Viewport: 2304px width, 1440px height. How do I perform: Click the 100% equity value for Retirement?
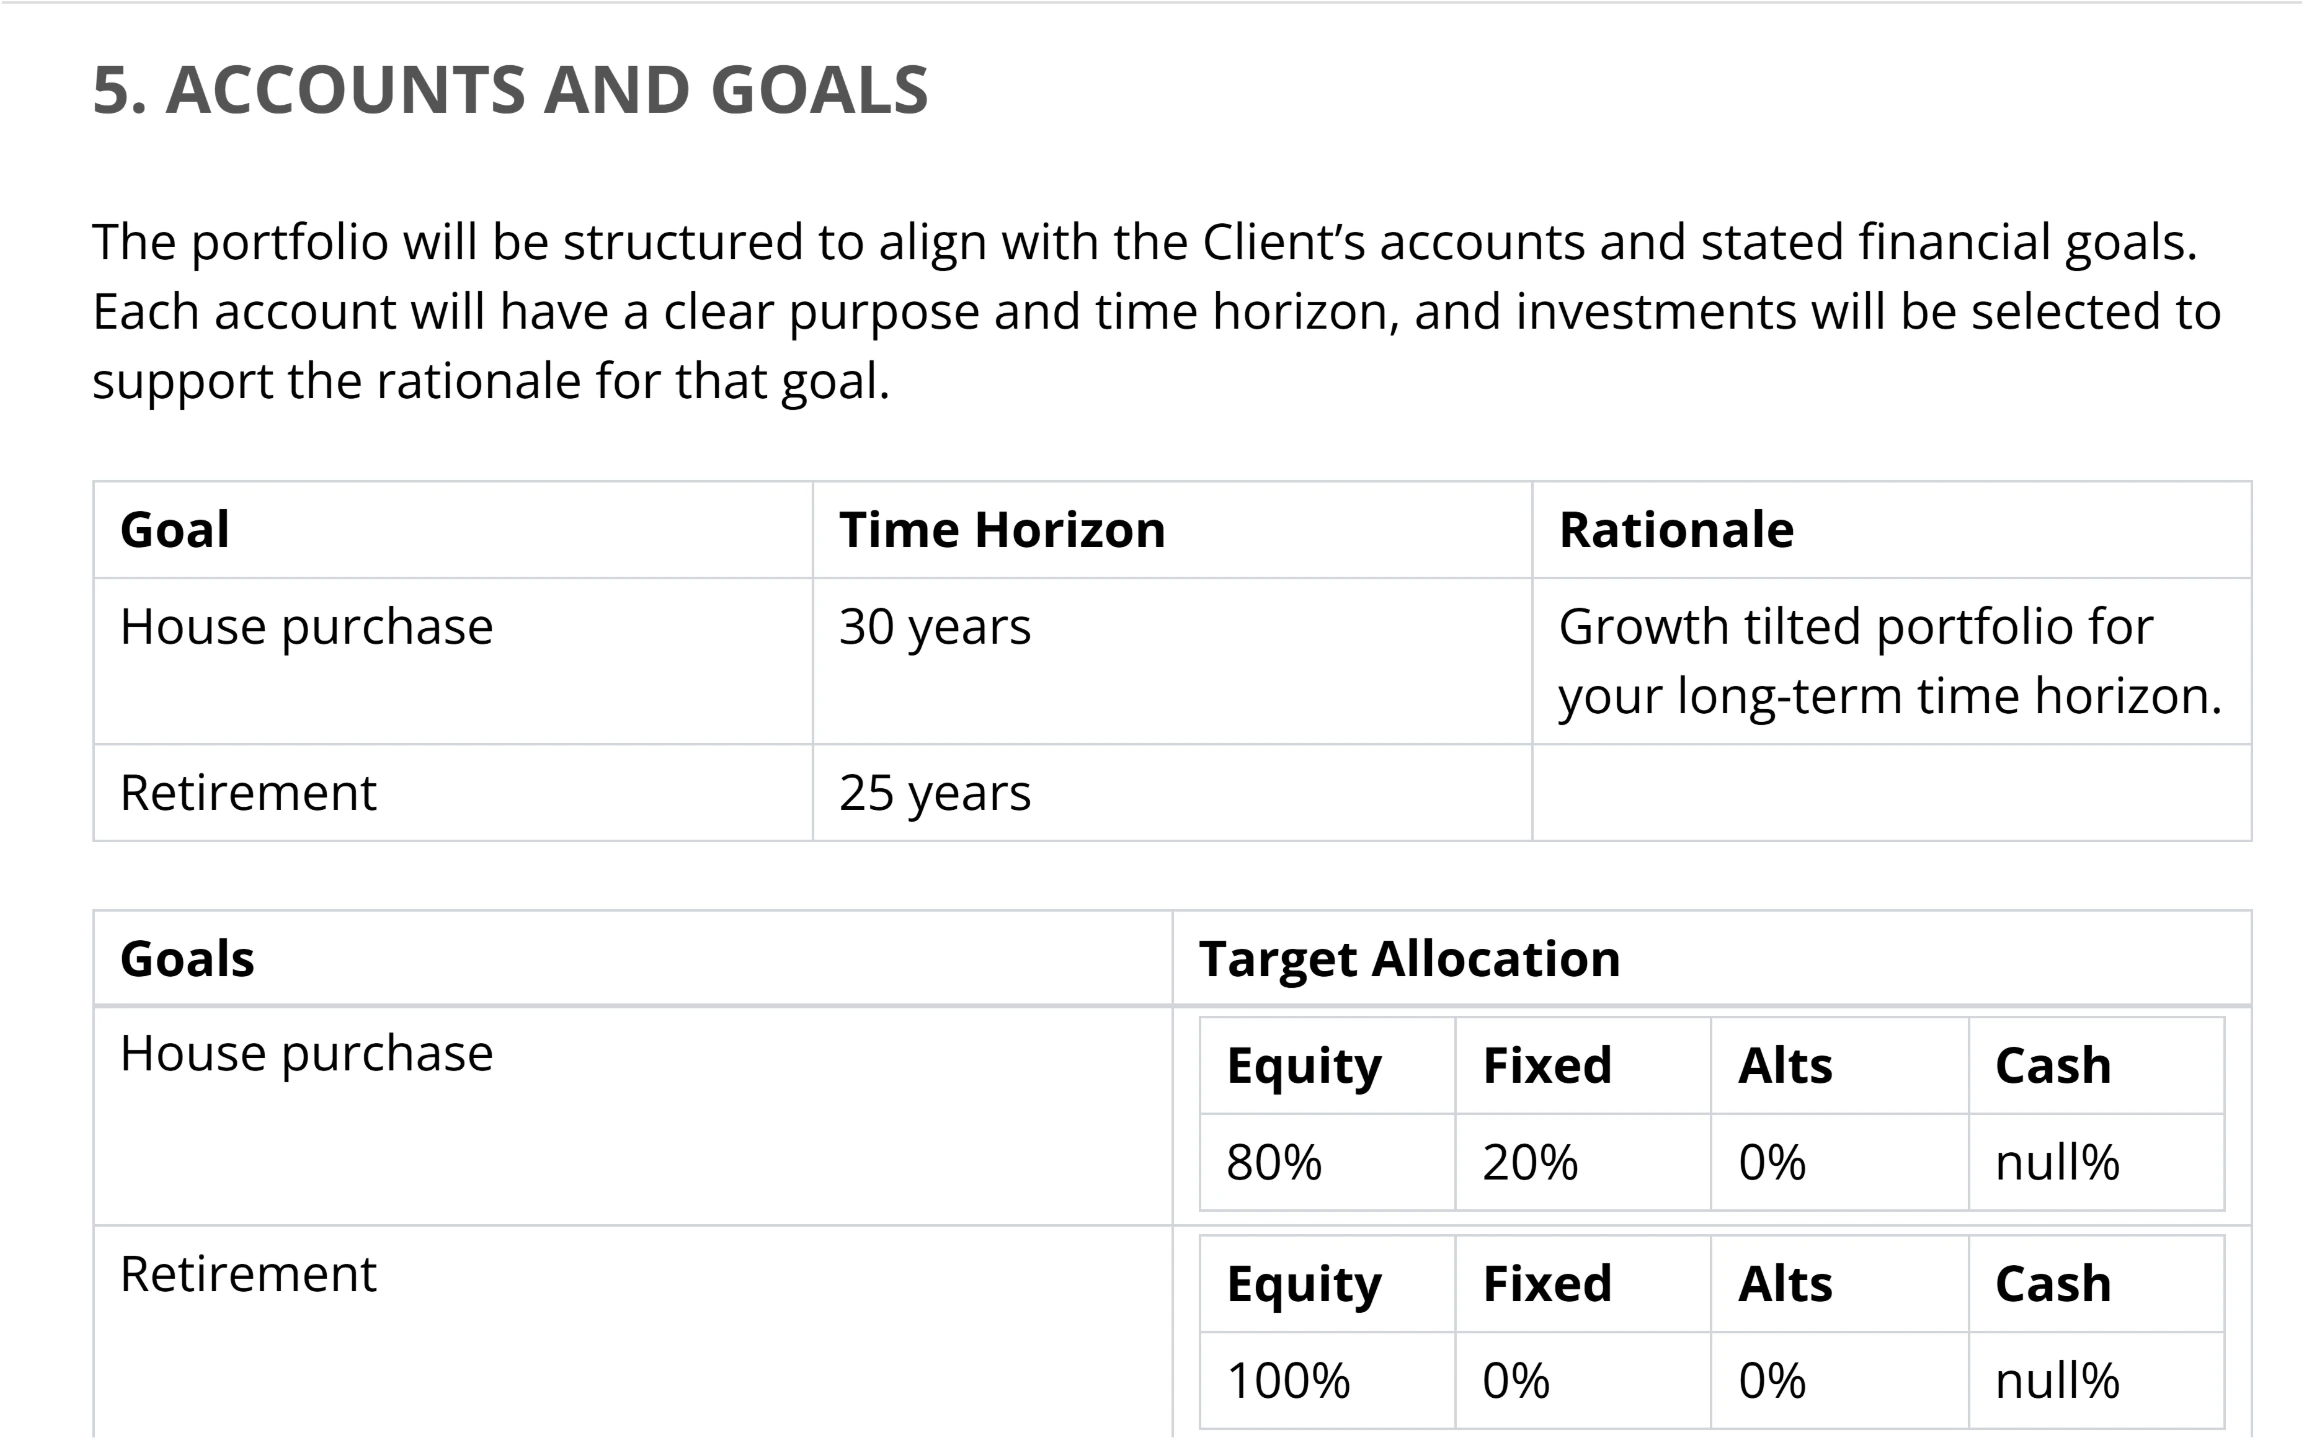(1288, 1381)
